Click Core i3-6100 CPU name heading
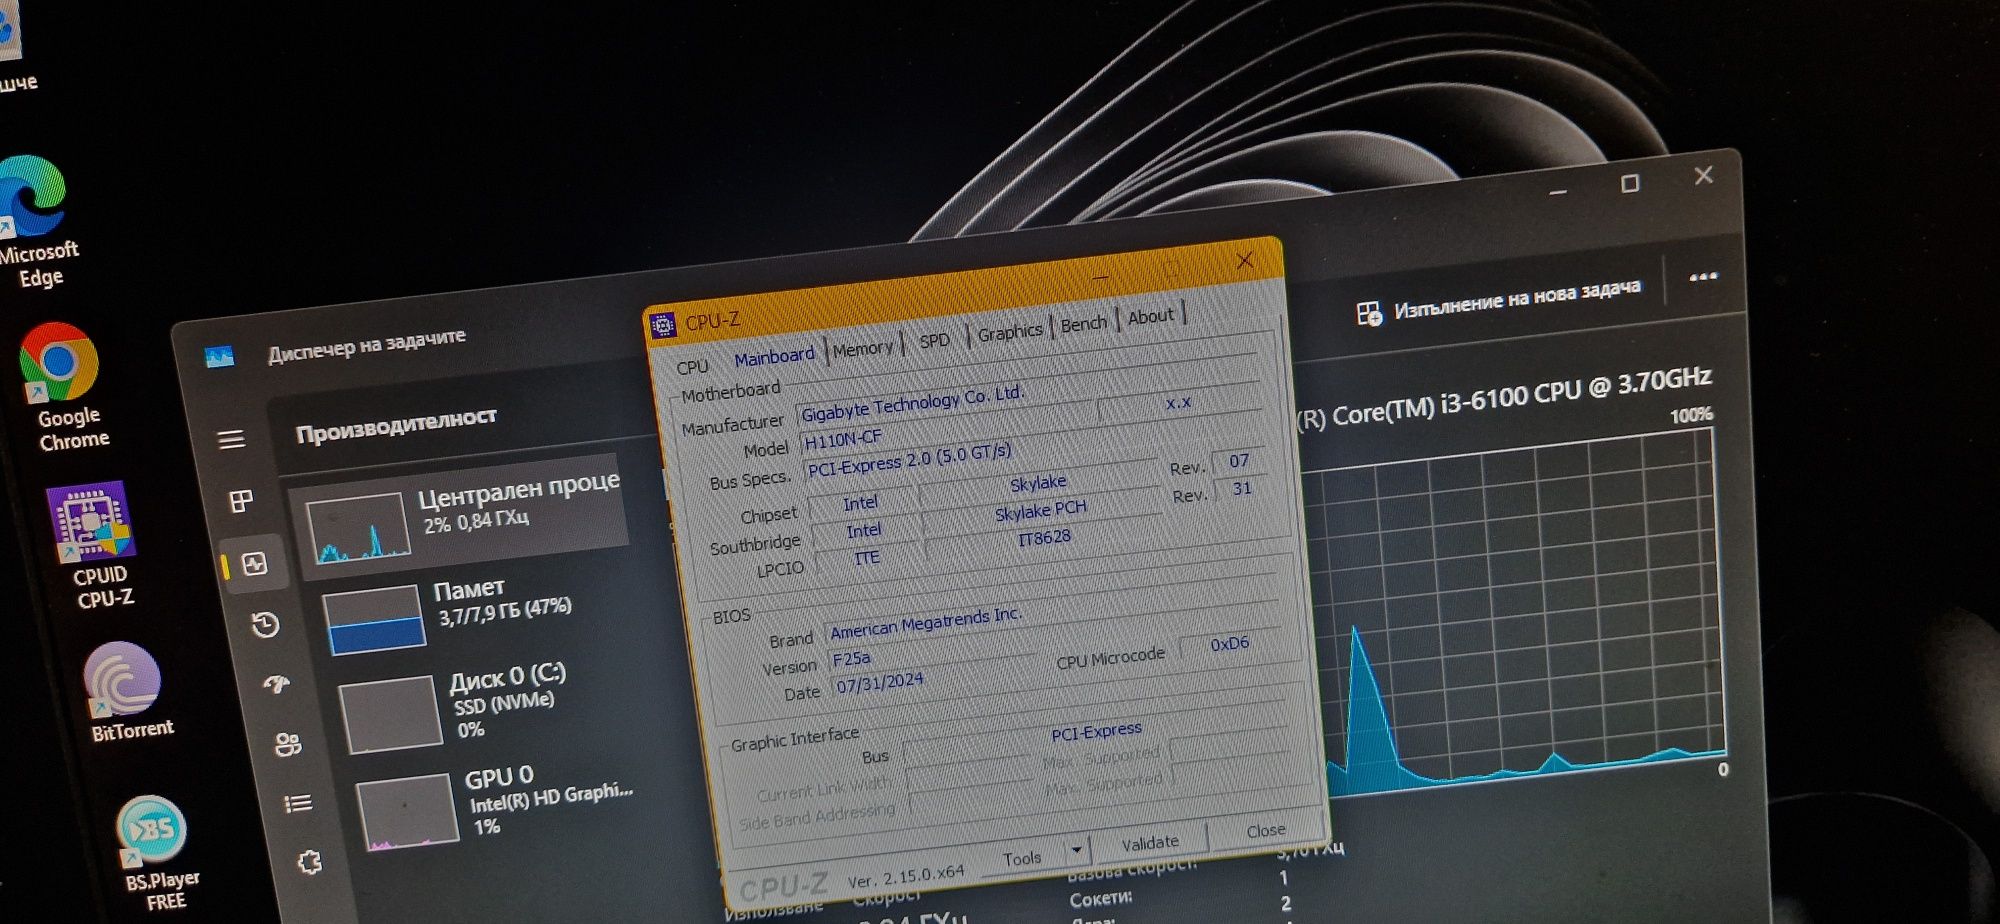Viewport: 2000px width, 924px height. 1505,397
